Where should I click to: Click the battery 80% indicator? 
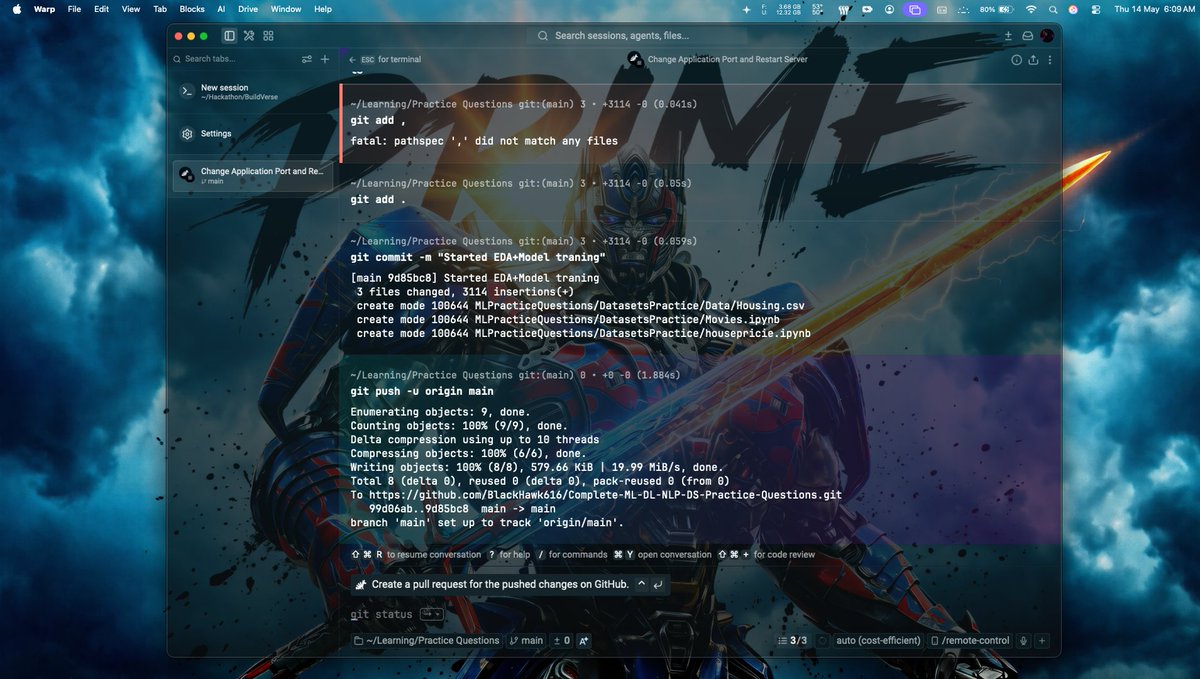pos(995,9)
